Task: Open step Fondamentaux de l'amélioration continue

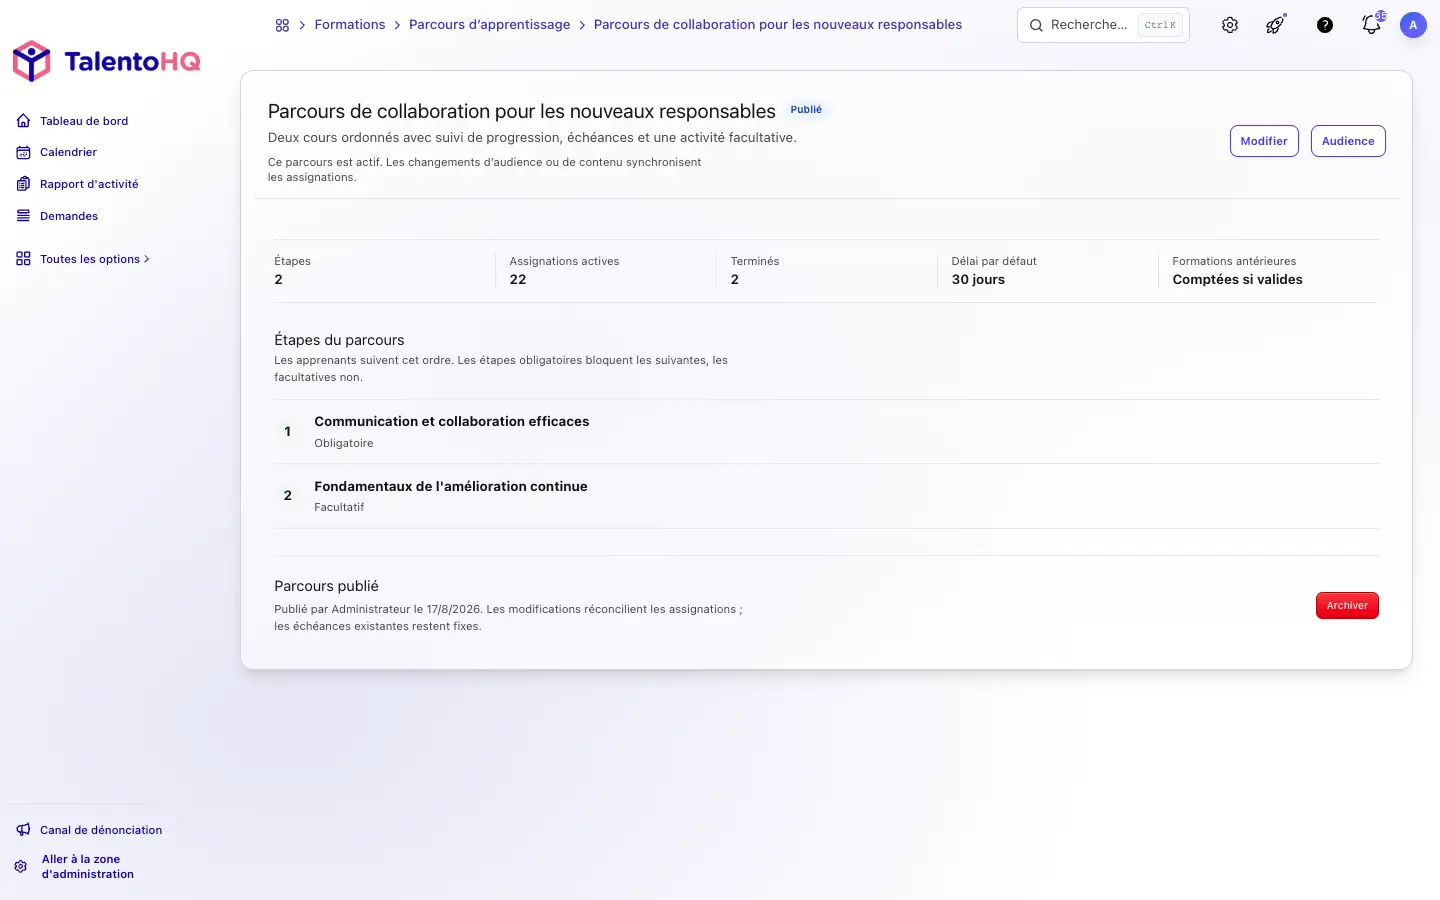Action: click(x=451, y=487)
